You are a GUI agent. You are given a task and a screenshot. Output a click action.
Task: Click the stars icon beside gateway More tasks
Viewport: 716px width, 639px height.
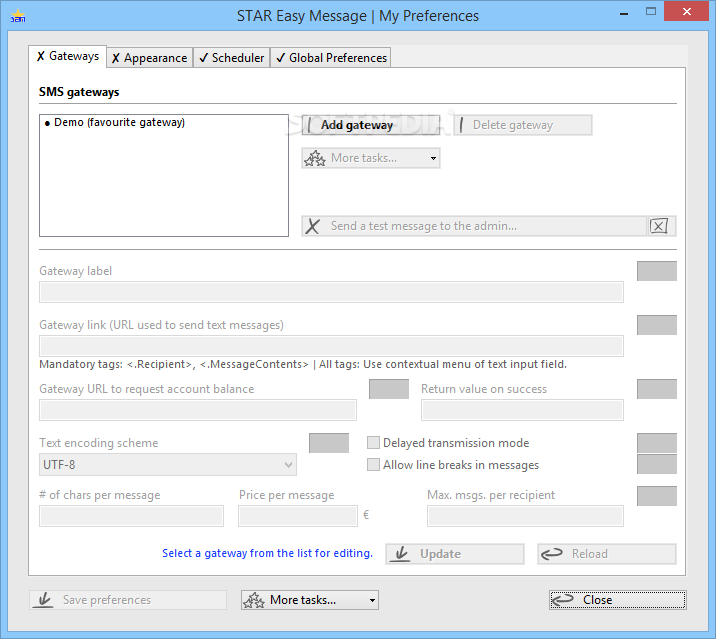(x=315, y=158)
